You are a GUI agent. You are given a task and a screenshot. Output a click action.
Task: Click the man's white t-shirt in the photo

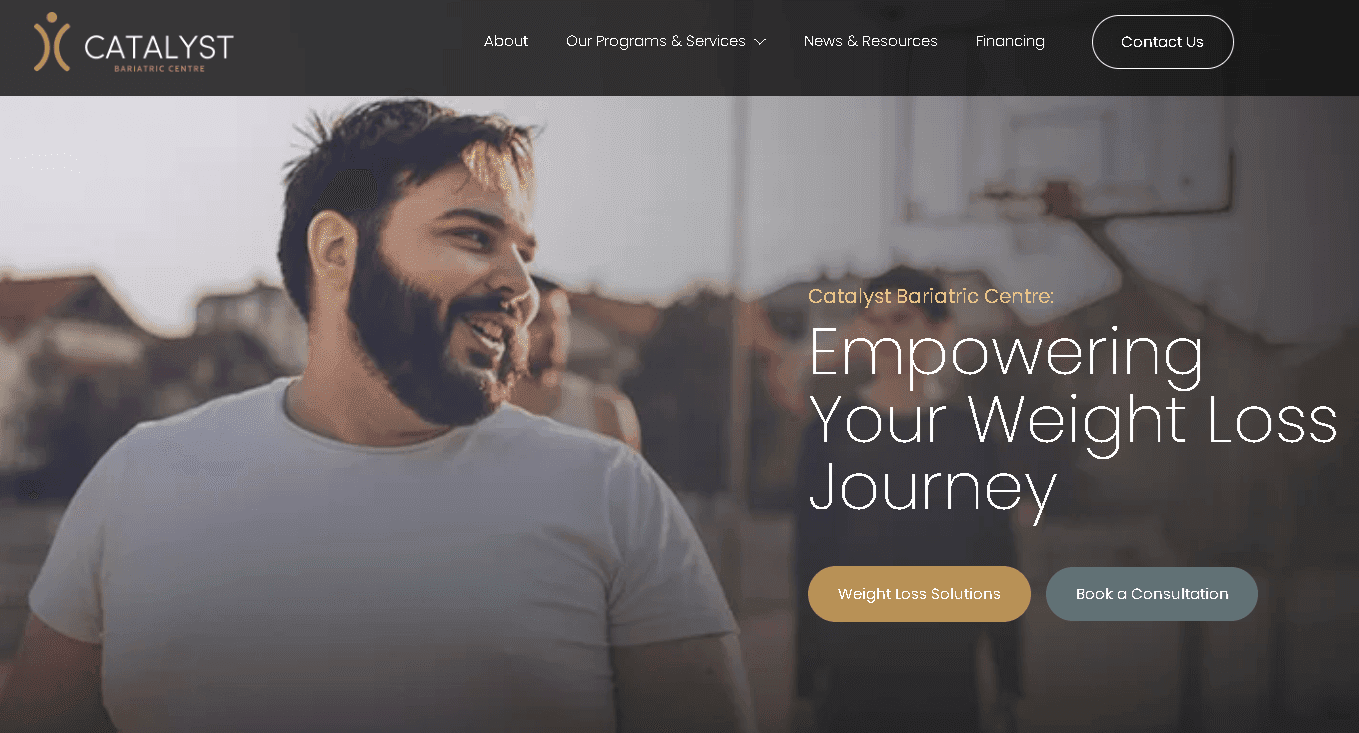380,560
